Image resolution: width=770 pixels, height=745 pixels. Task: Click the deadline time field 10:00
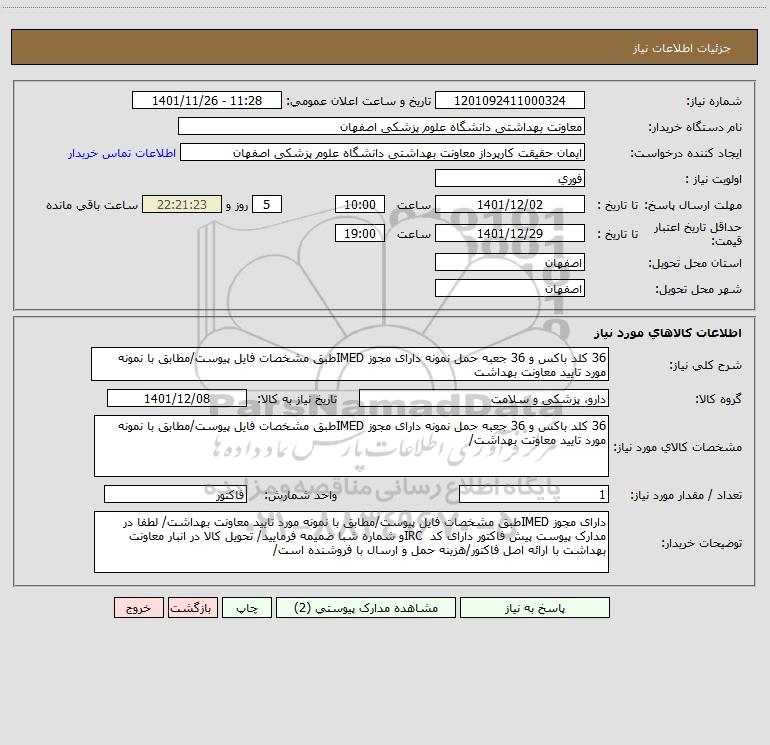359,204
